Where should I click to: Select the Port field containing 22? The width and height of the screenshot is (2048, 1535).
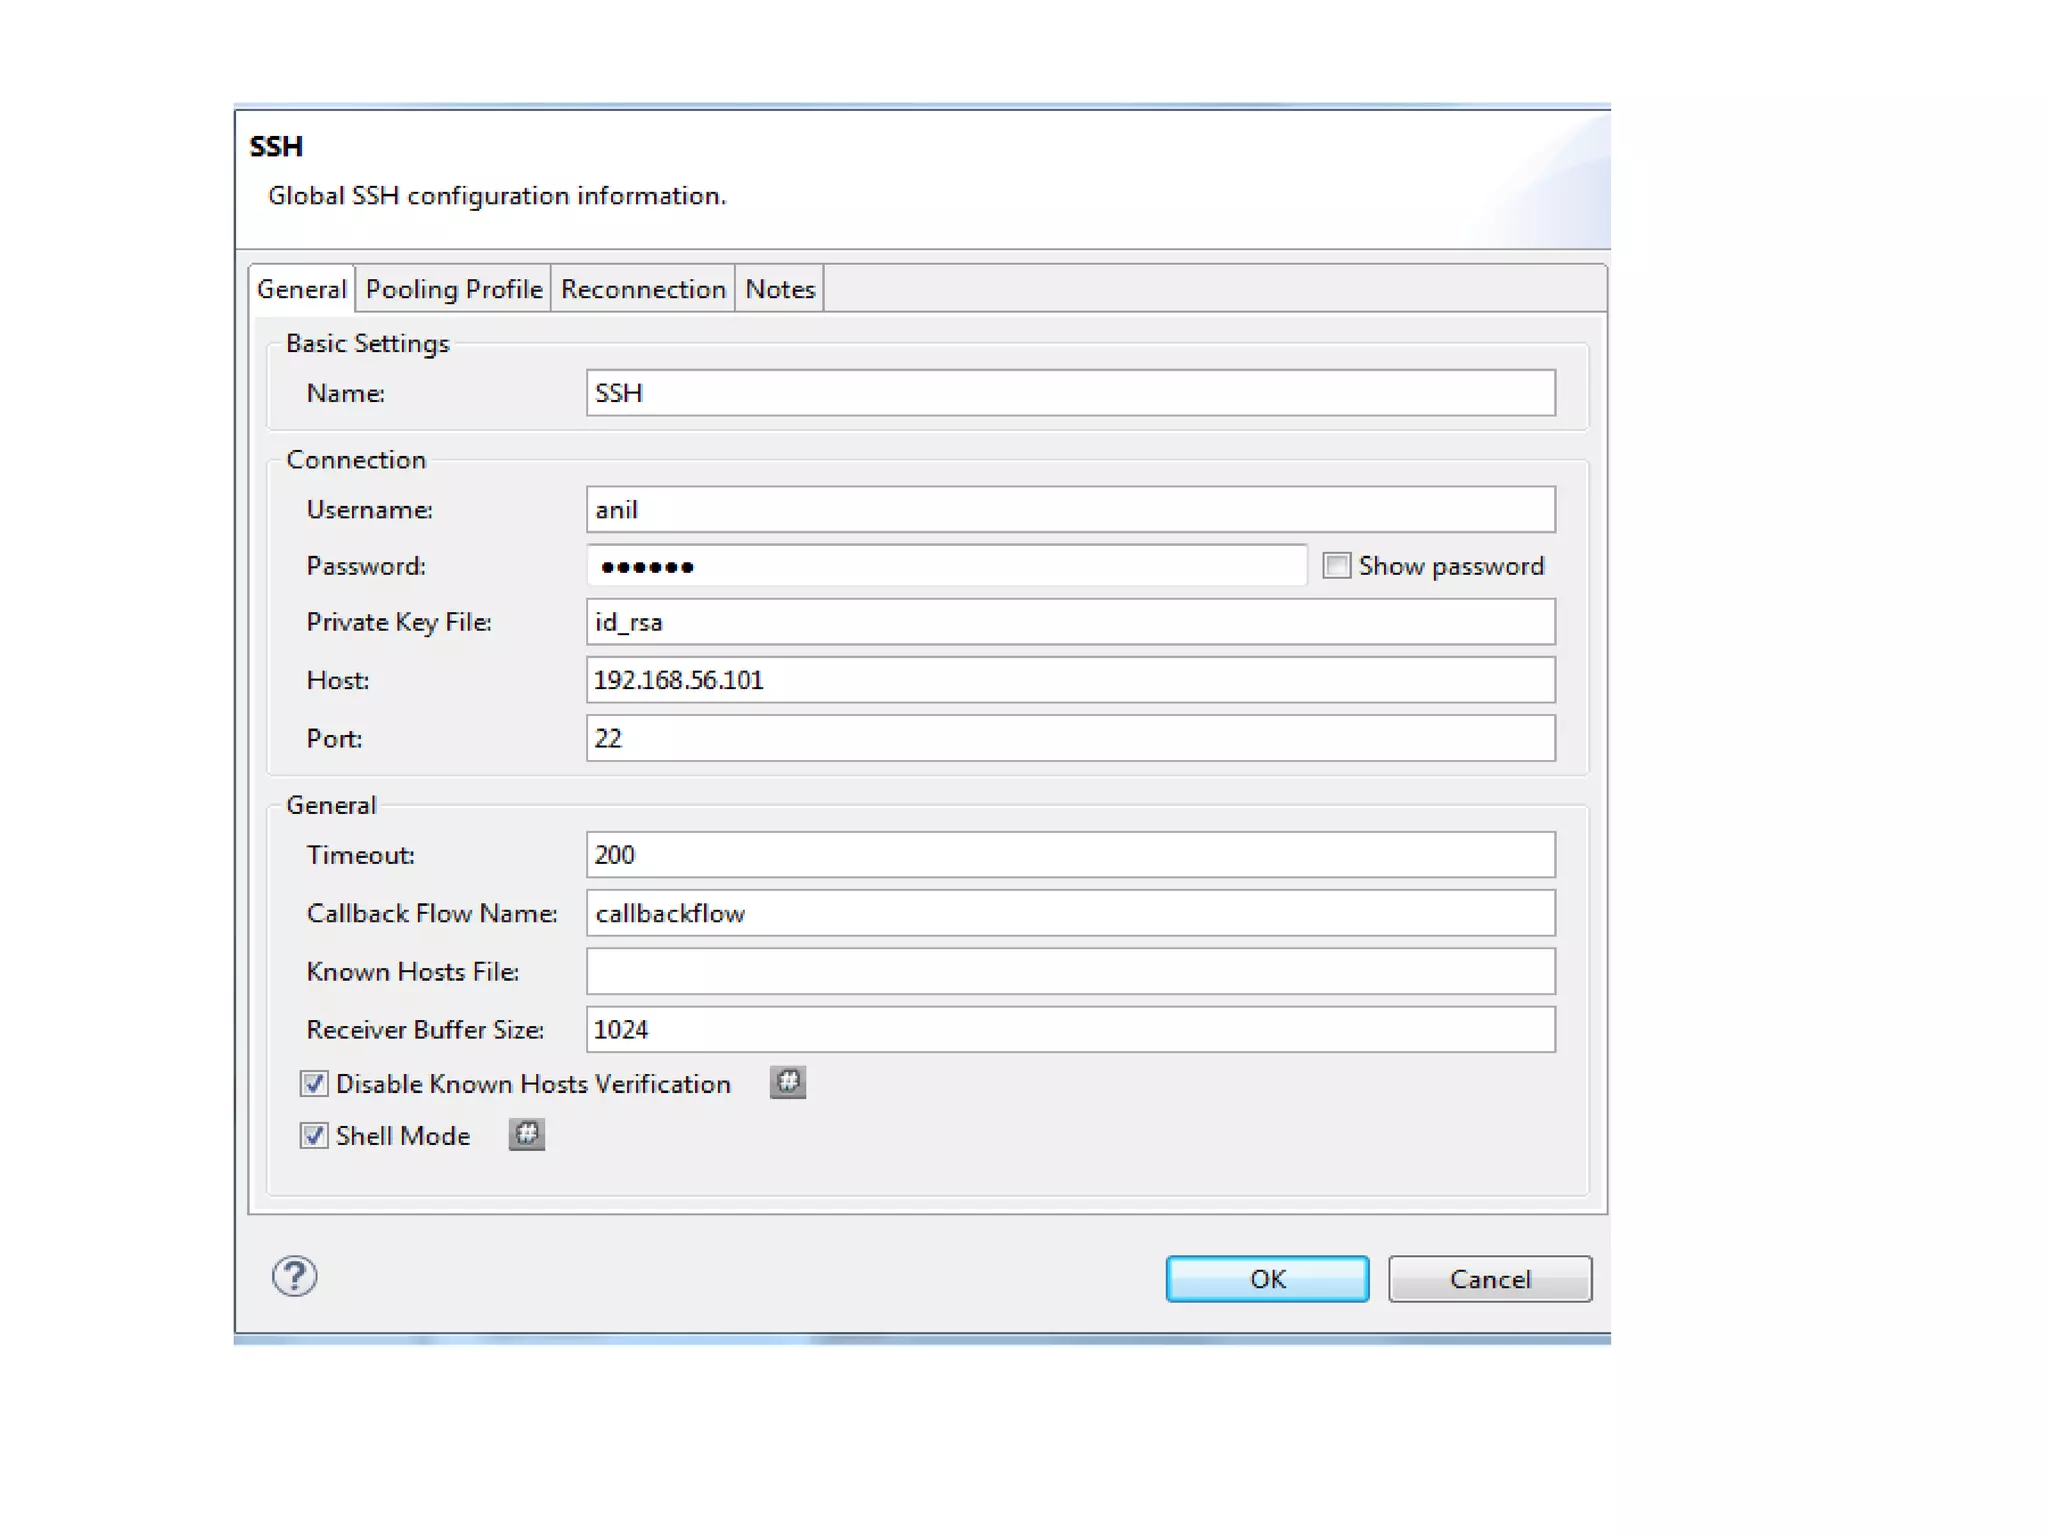click(1069, 738)
